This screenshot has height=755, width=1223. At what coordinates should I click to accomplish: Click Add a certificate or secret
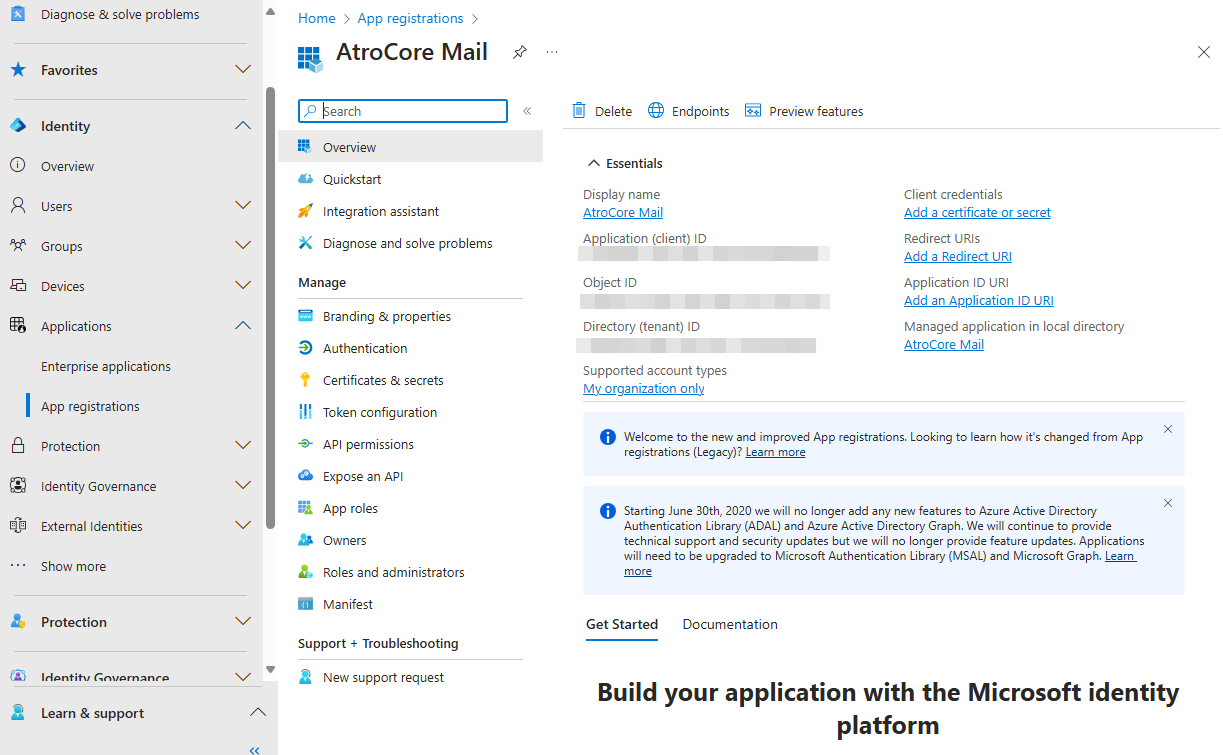coord(977,212)
